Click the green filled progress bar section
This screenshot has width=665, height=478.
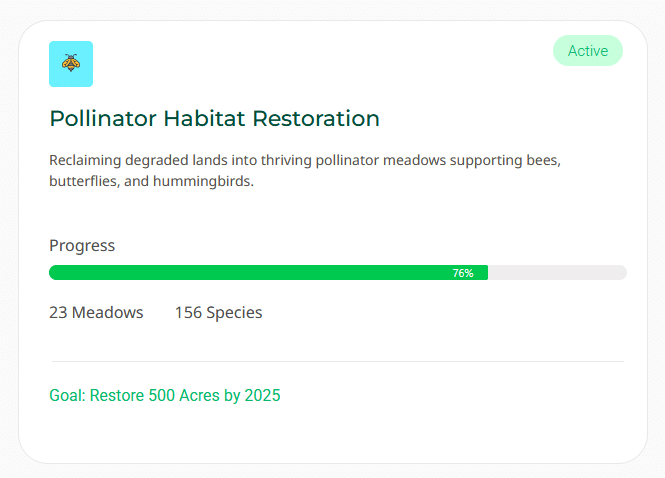pos(250,273)
